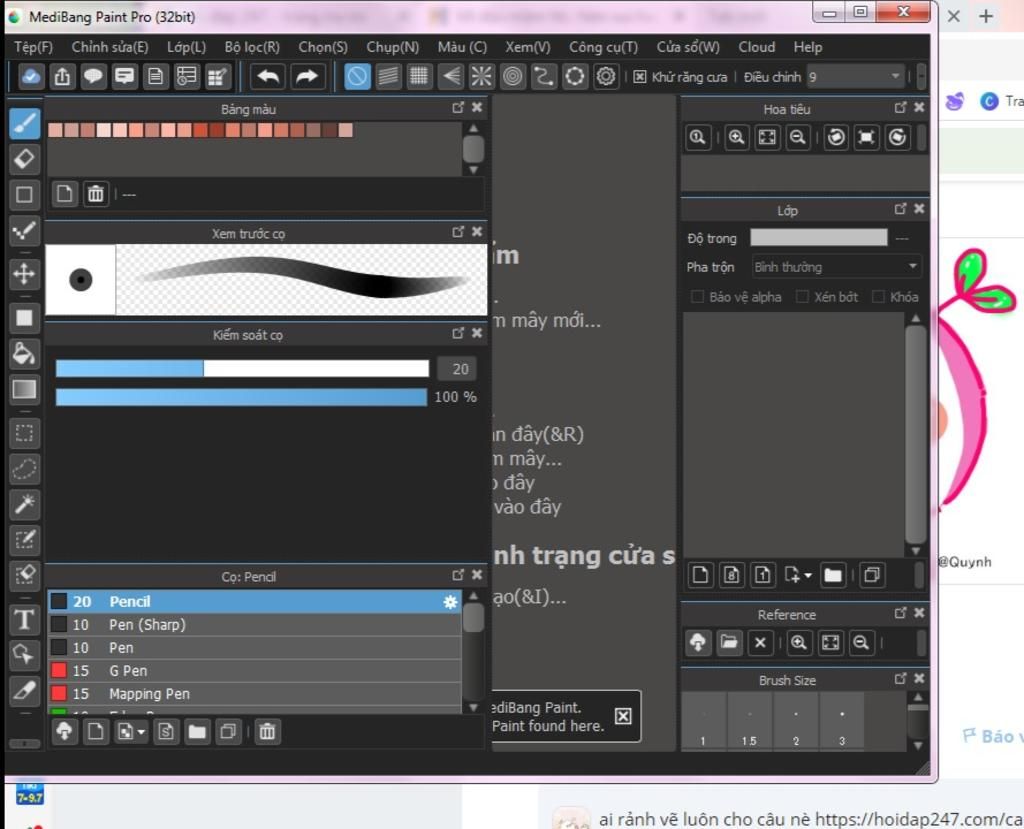Select the Move tool
1024x829 pixels.
click(25, 274)
